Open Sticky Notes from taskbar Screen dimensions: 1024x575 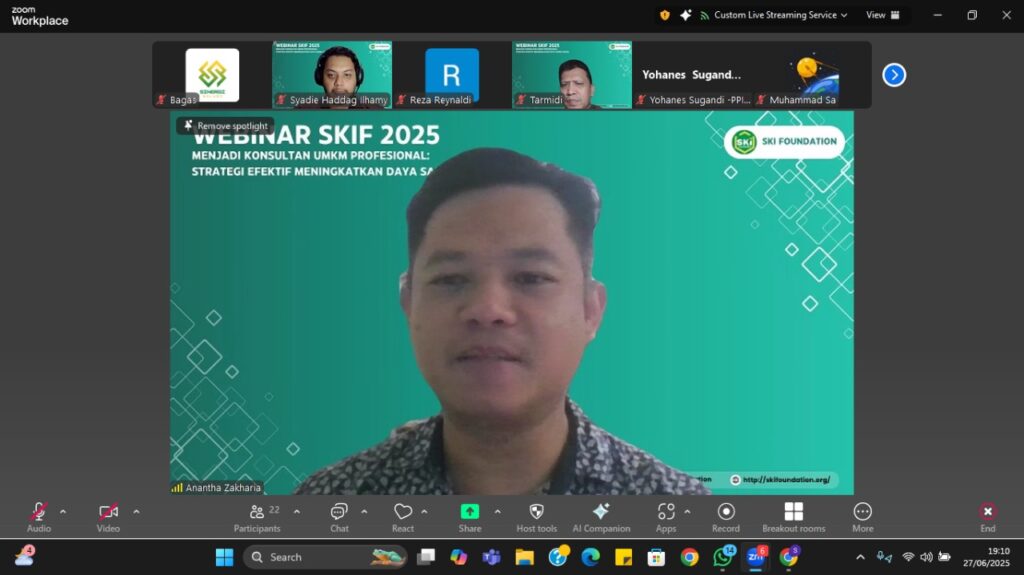click(x=624, y=557)
